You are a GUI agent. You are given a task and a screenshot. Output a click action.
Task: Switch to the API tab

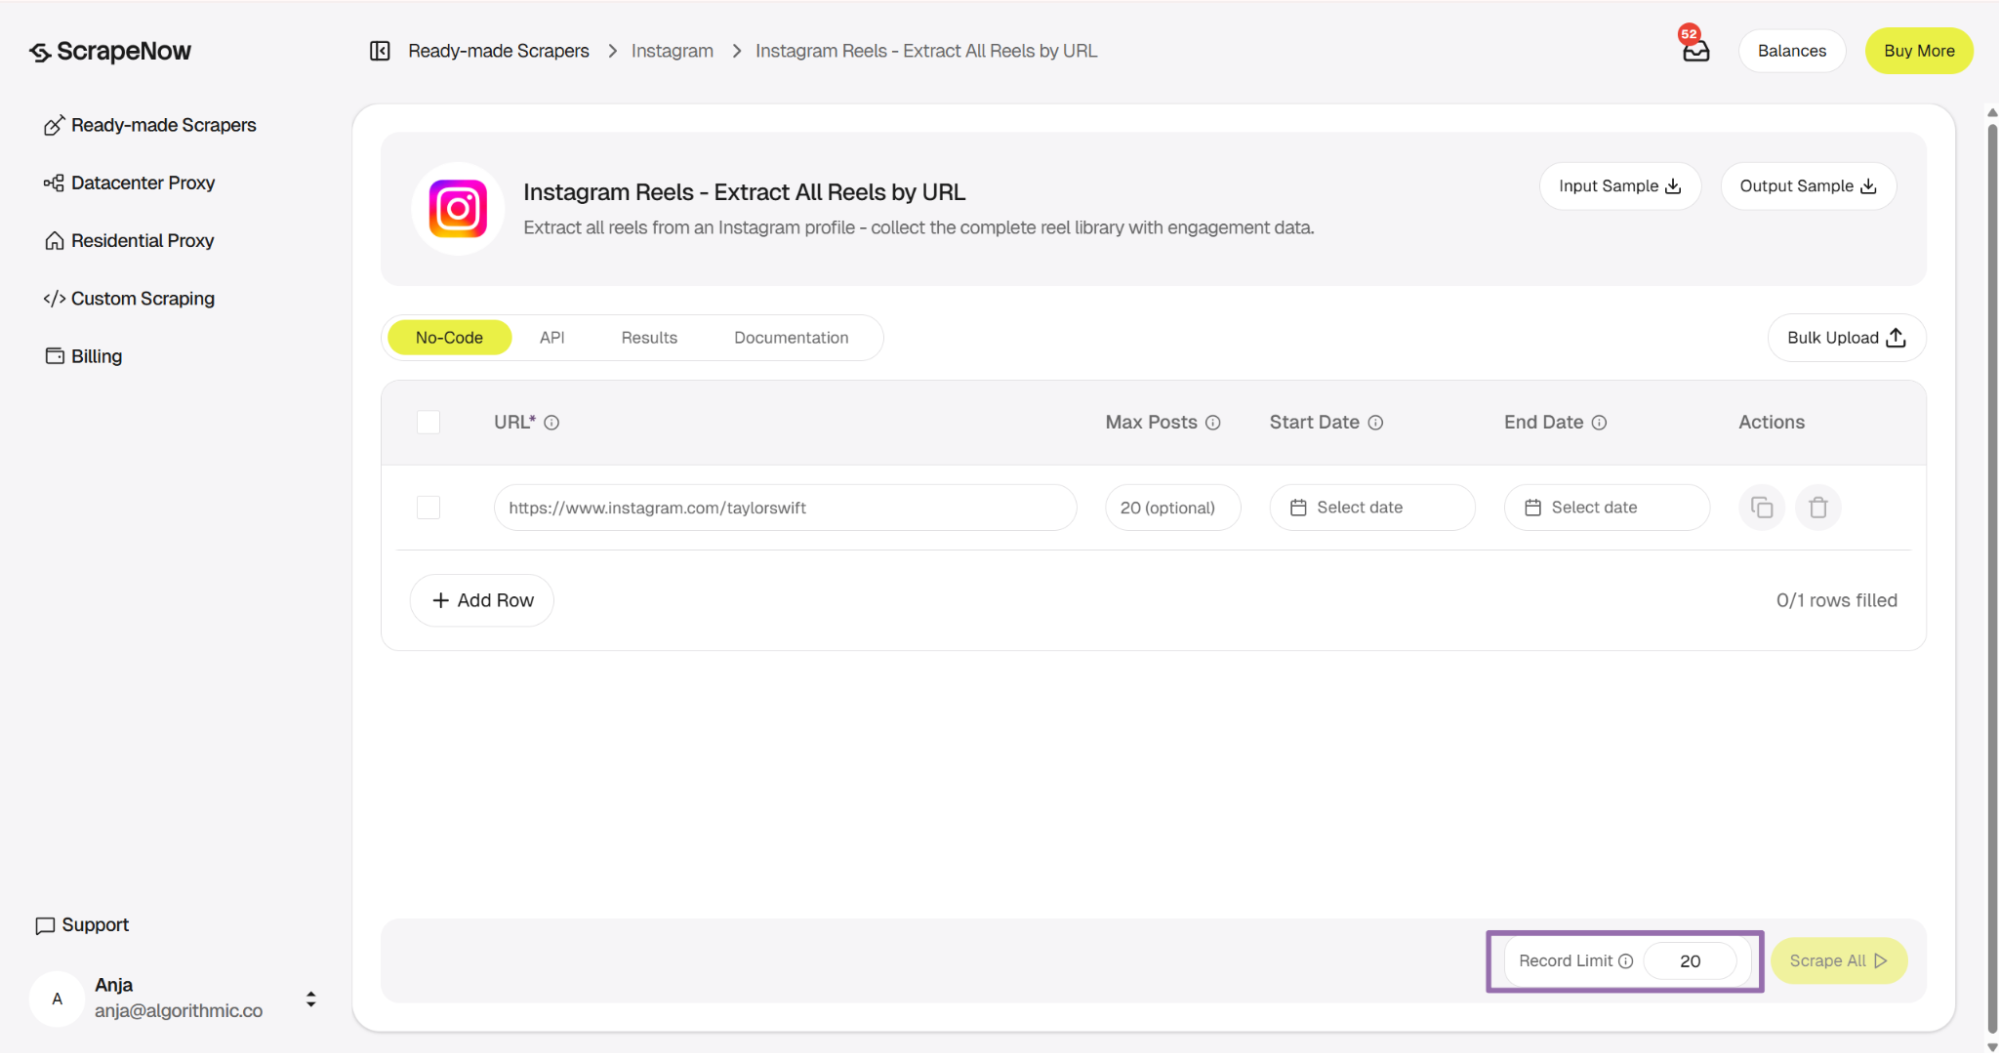[x=552, y=338]
